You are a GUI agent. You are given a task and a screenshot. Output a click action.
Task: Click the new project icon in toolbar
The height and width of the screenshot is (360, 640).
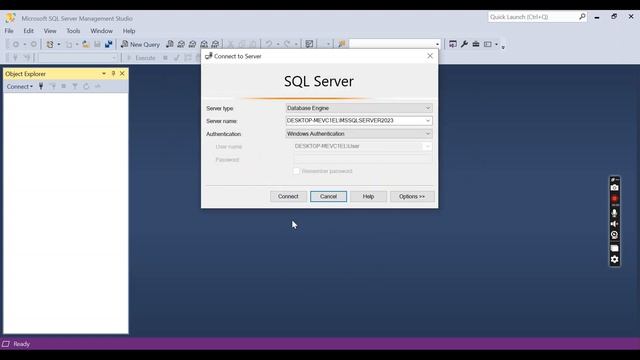(x=50, y=44)
